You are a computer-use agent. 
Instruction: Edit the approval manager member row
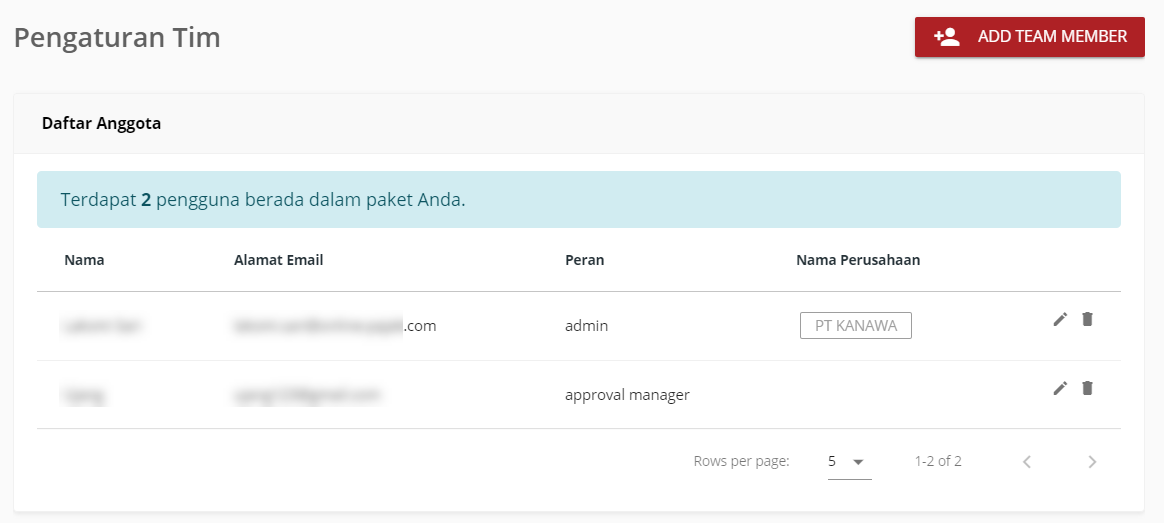(x=1060, y=388)
